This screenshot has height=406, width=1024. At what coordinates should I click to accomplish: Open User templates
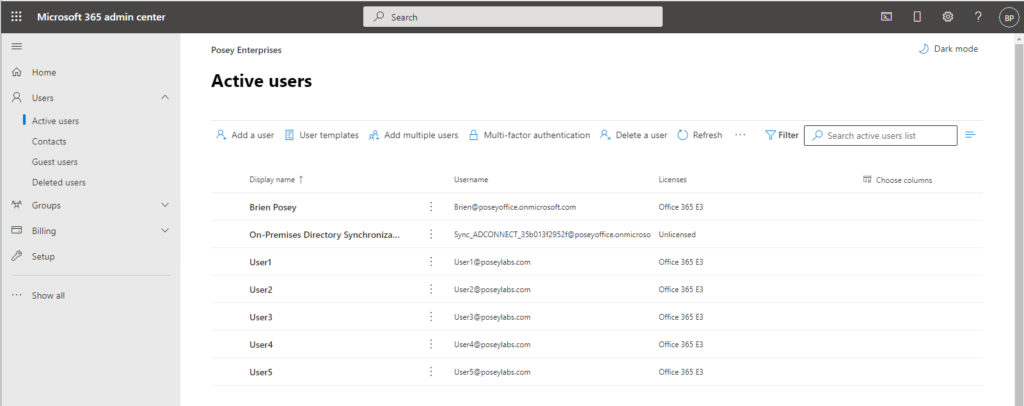[322, 135]
